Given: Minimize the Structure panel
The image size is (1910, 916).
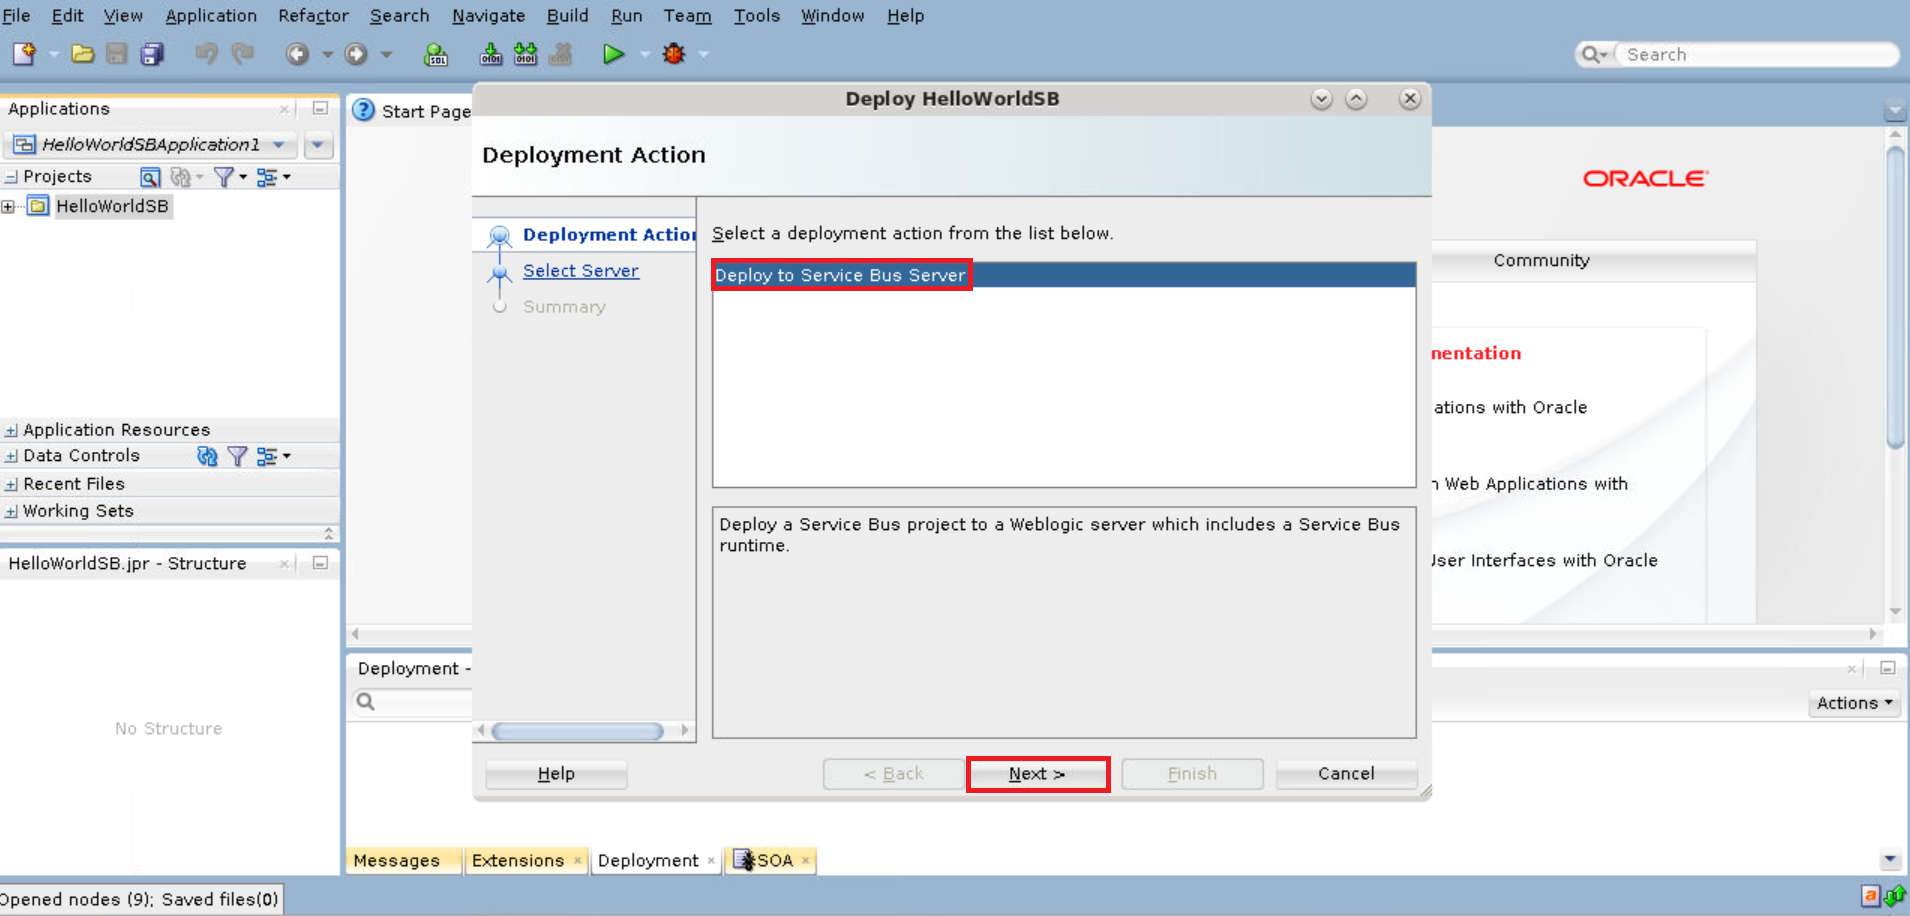Looking at the screenshot, I should tap(320, 563).
